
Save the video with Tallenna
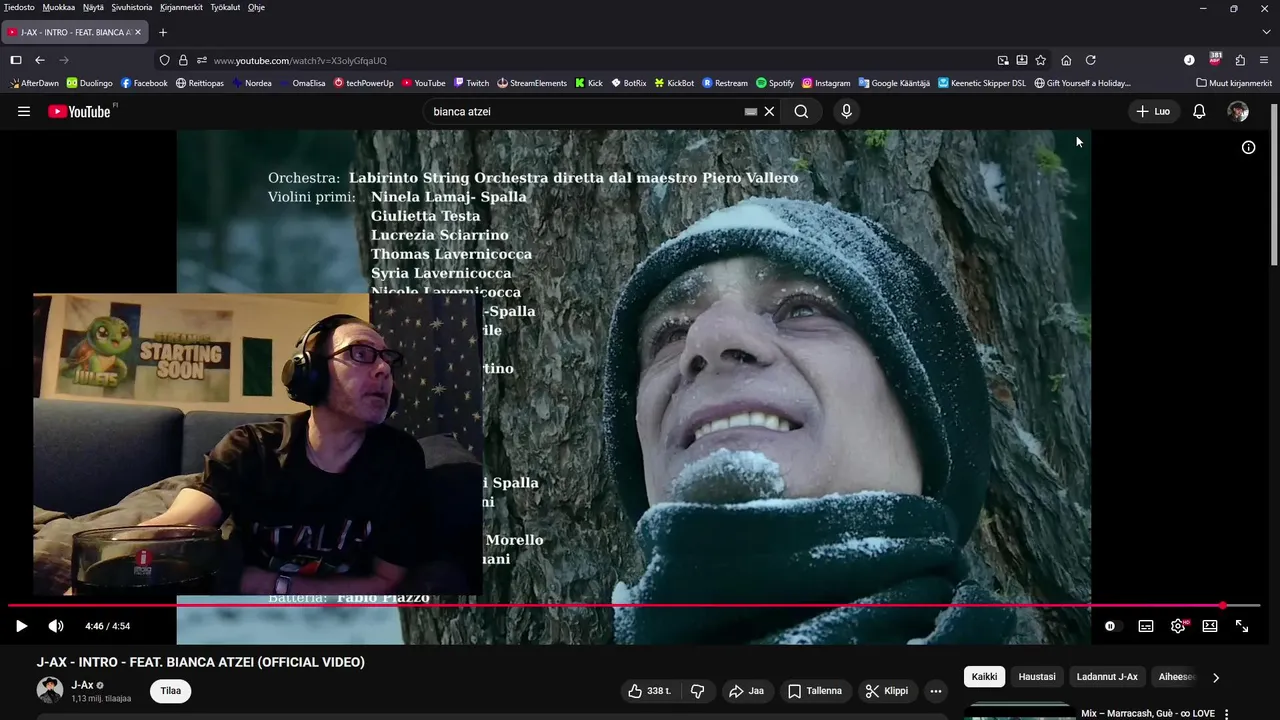(815, 691)
